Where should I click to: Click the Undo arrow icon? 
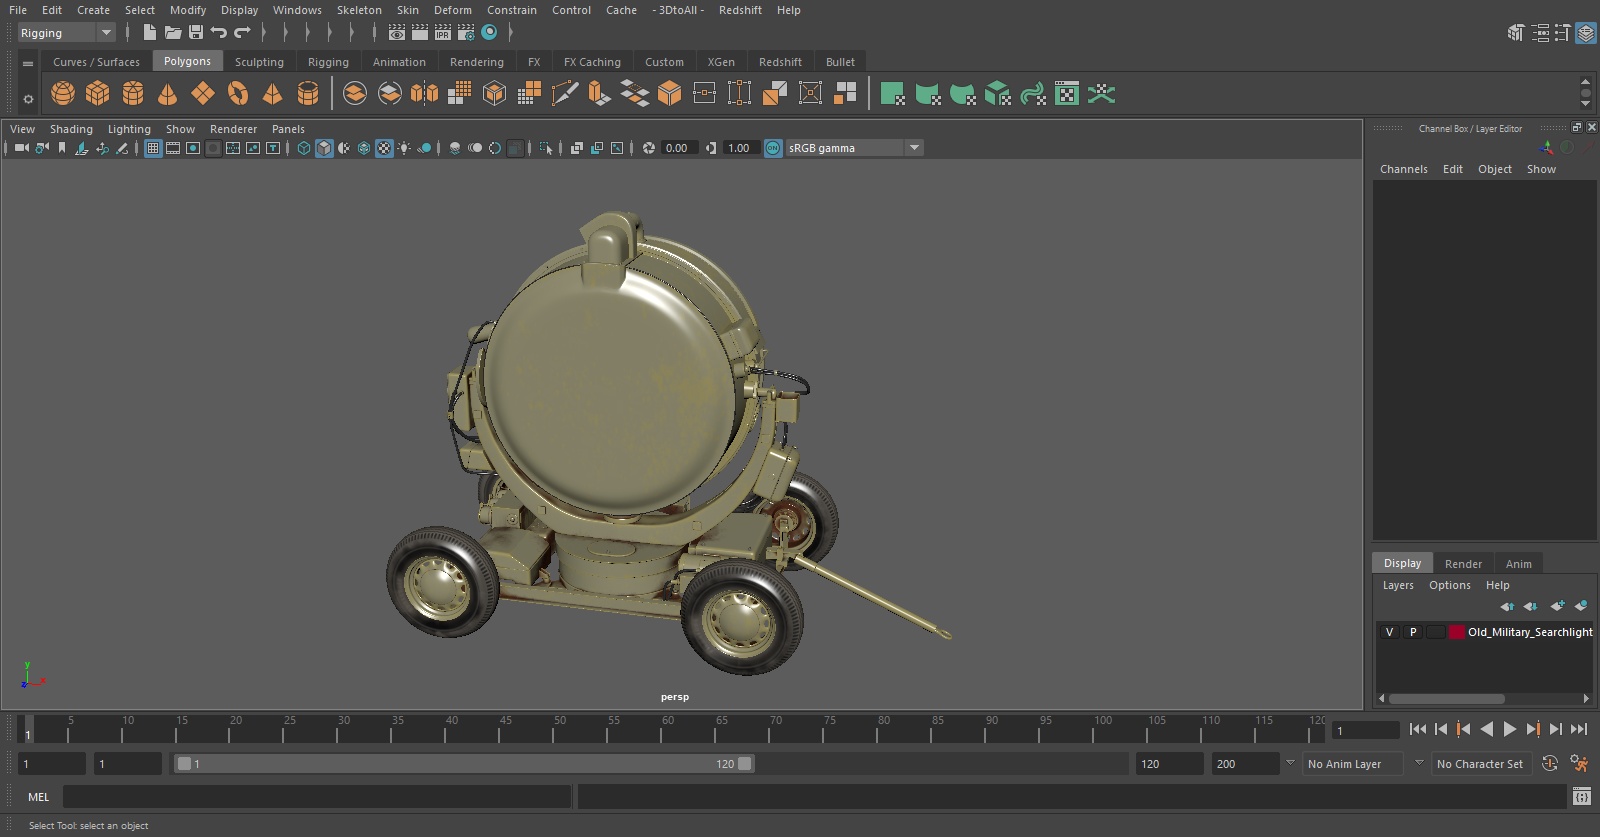(219, 33)
